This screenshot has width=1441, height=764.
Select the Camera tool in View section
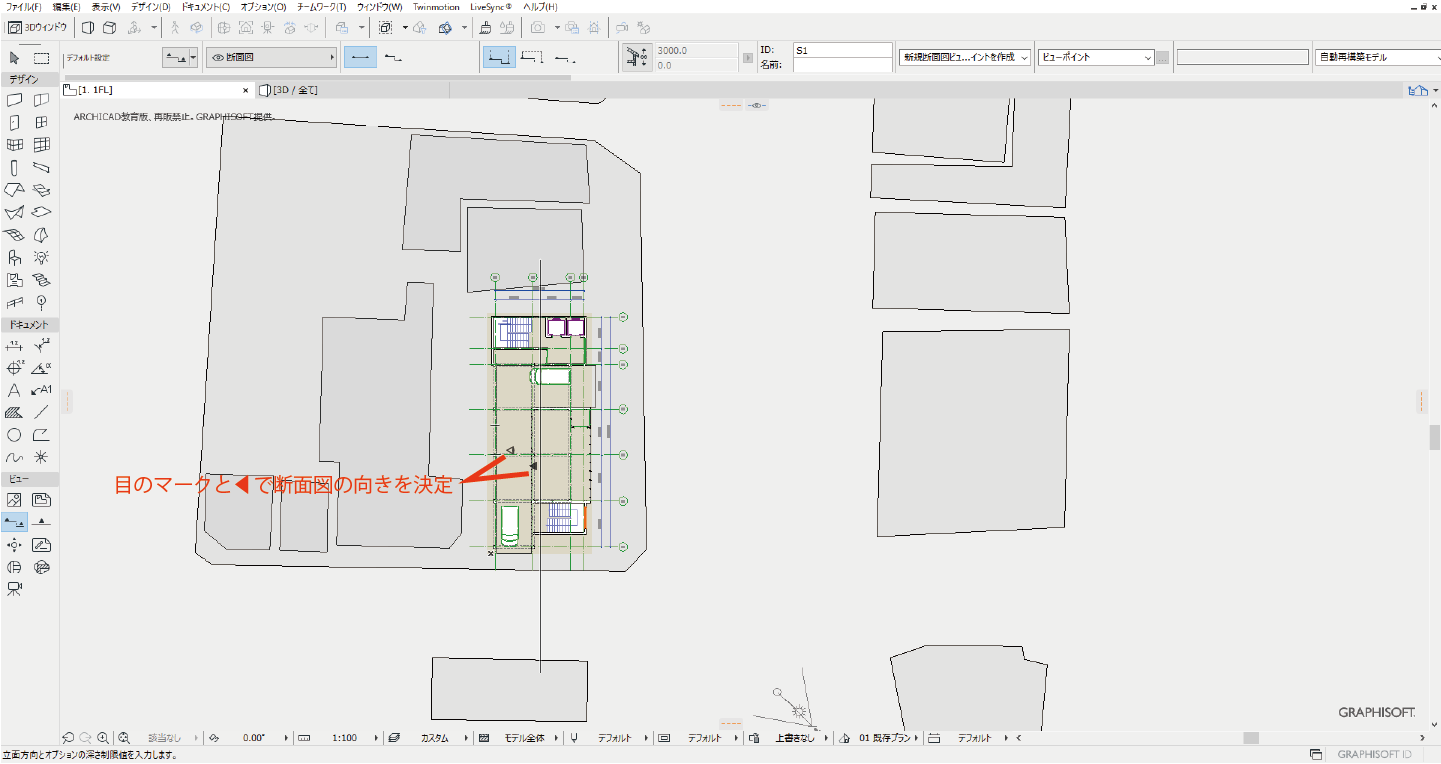pyautogui.click(x=14, y=589)
